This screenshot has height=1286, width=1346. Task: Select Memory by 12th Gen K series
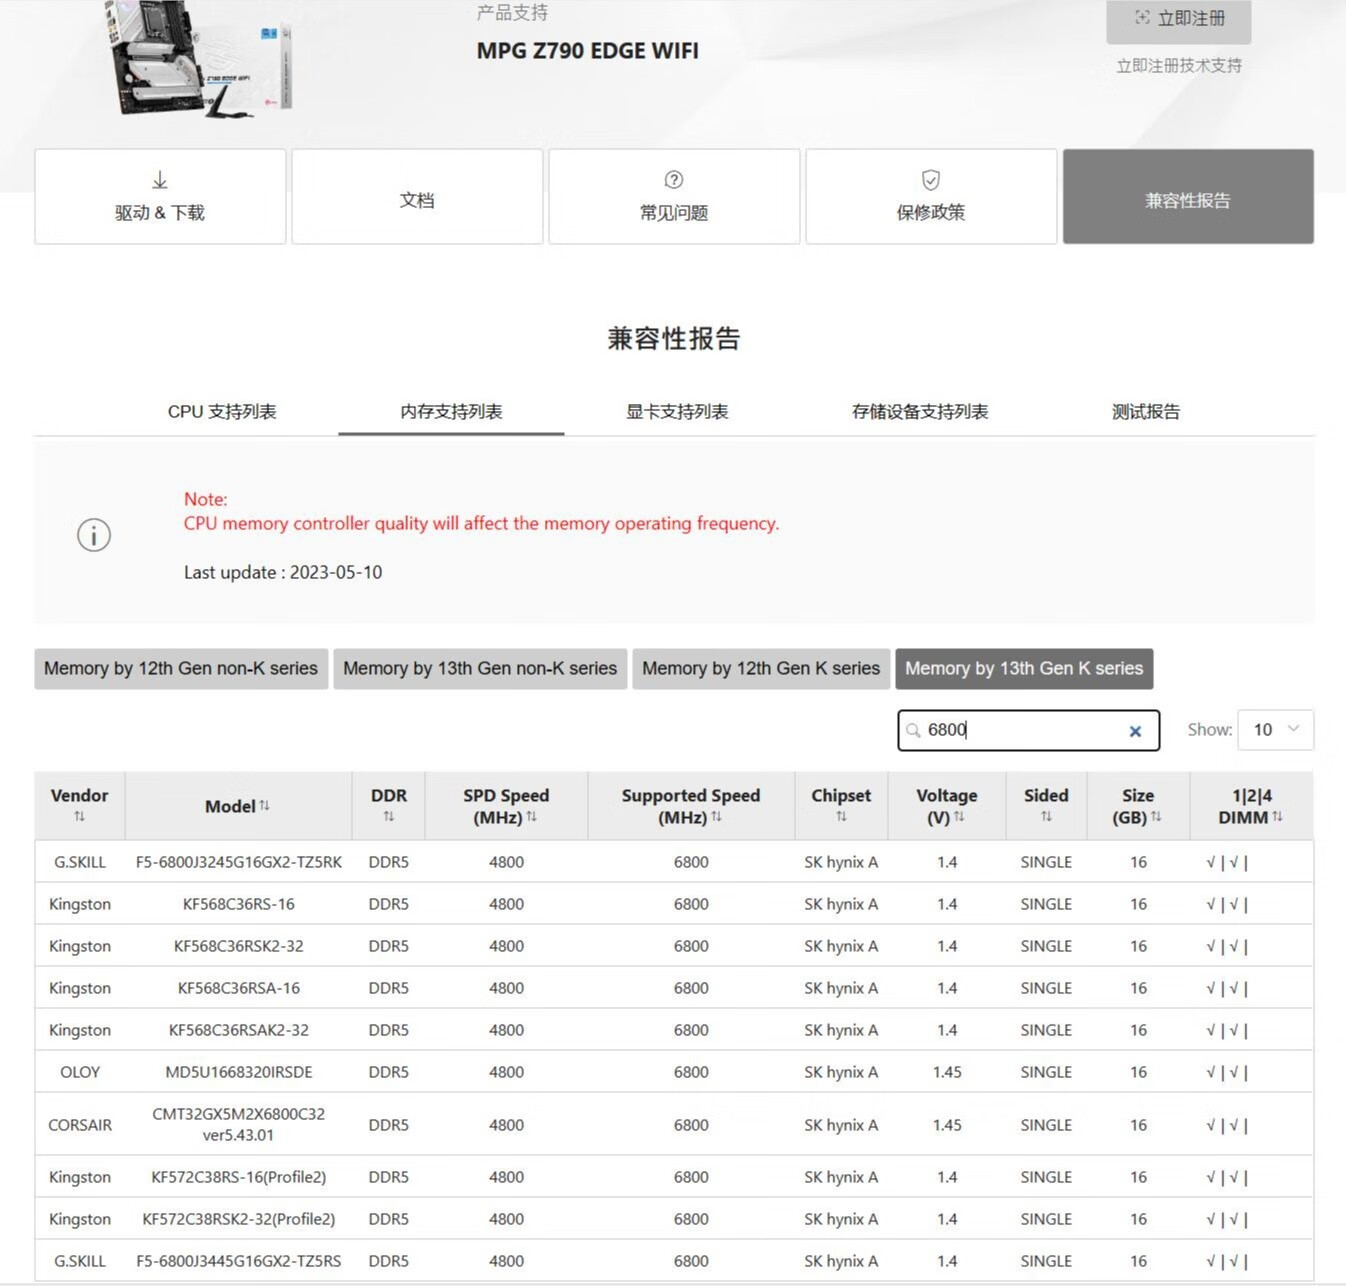coord(761,668)
